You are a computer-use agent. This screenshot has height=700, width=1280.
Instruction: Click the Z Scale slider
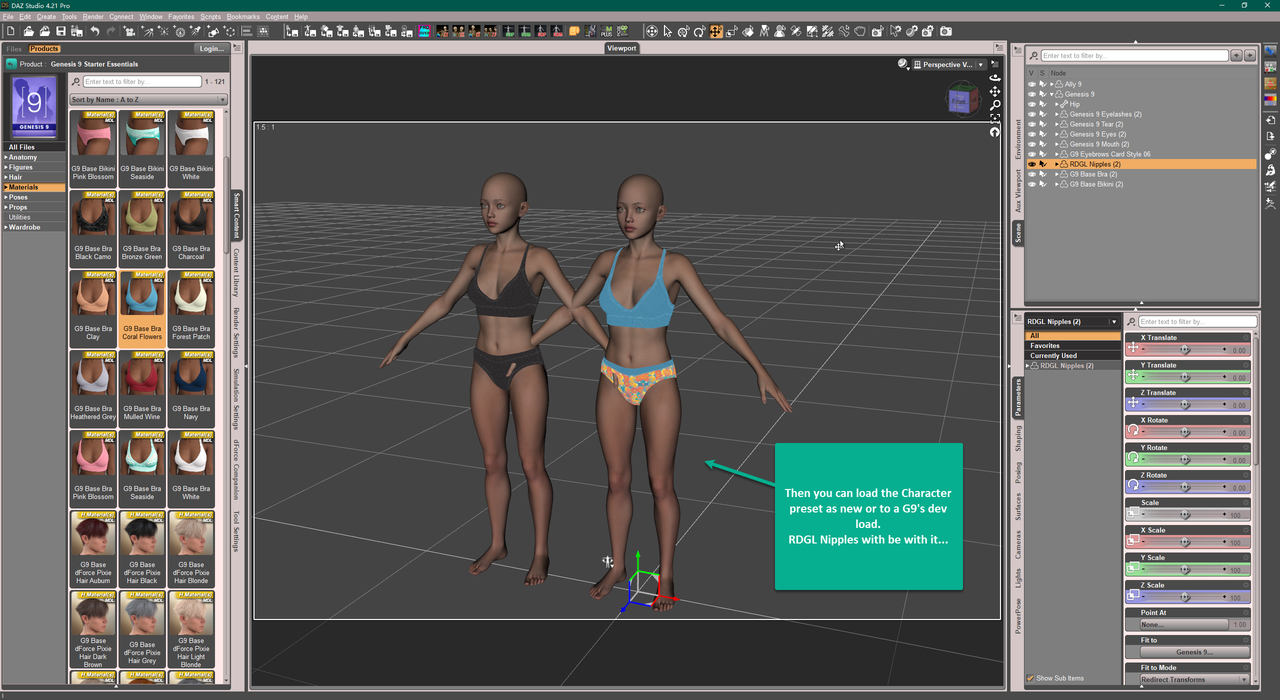[1184, 598]
